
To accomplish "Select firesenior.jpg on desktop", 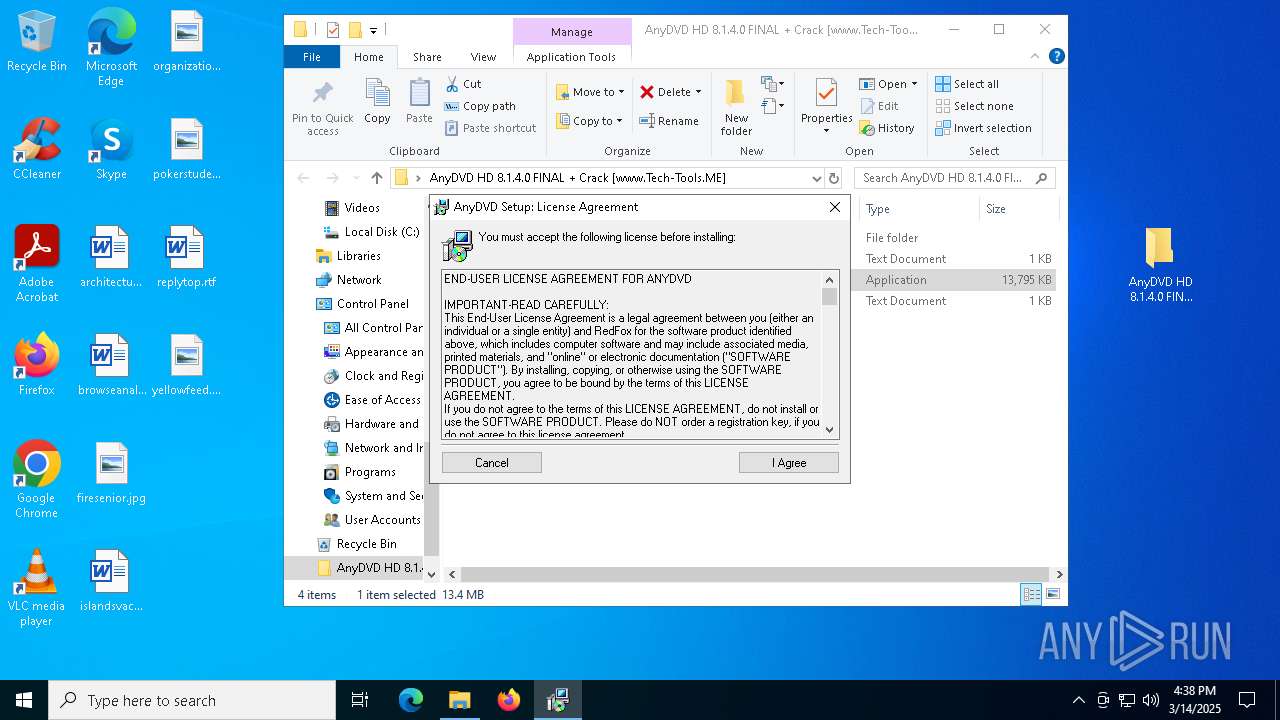I will (x=111, y=473).
